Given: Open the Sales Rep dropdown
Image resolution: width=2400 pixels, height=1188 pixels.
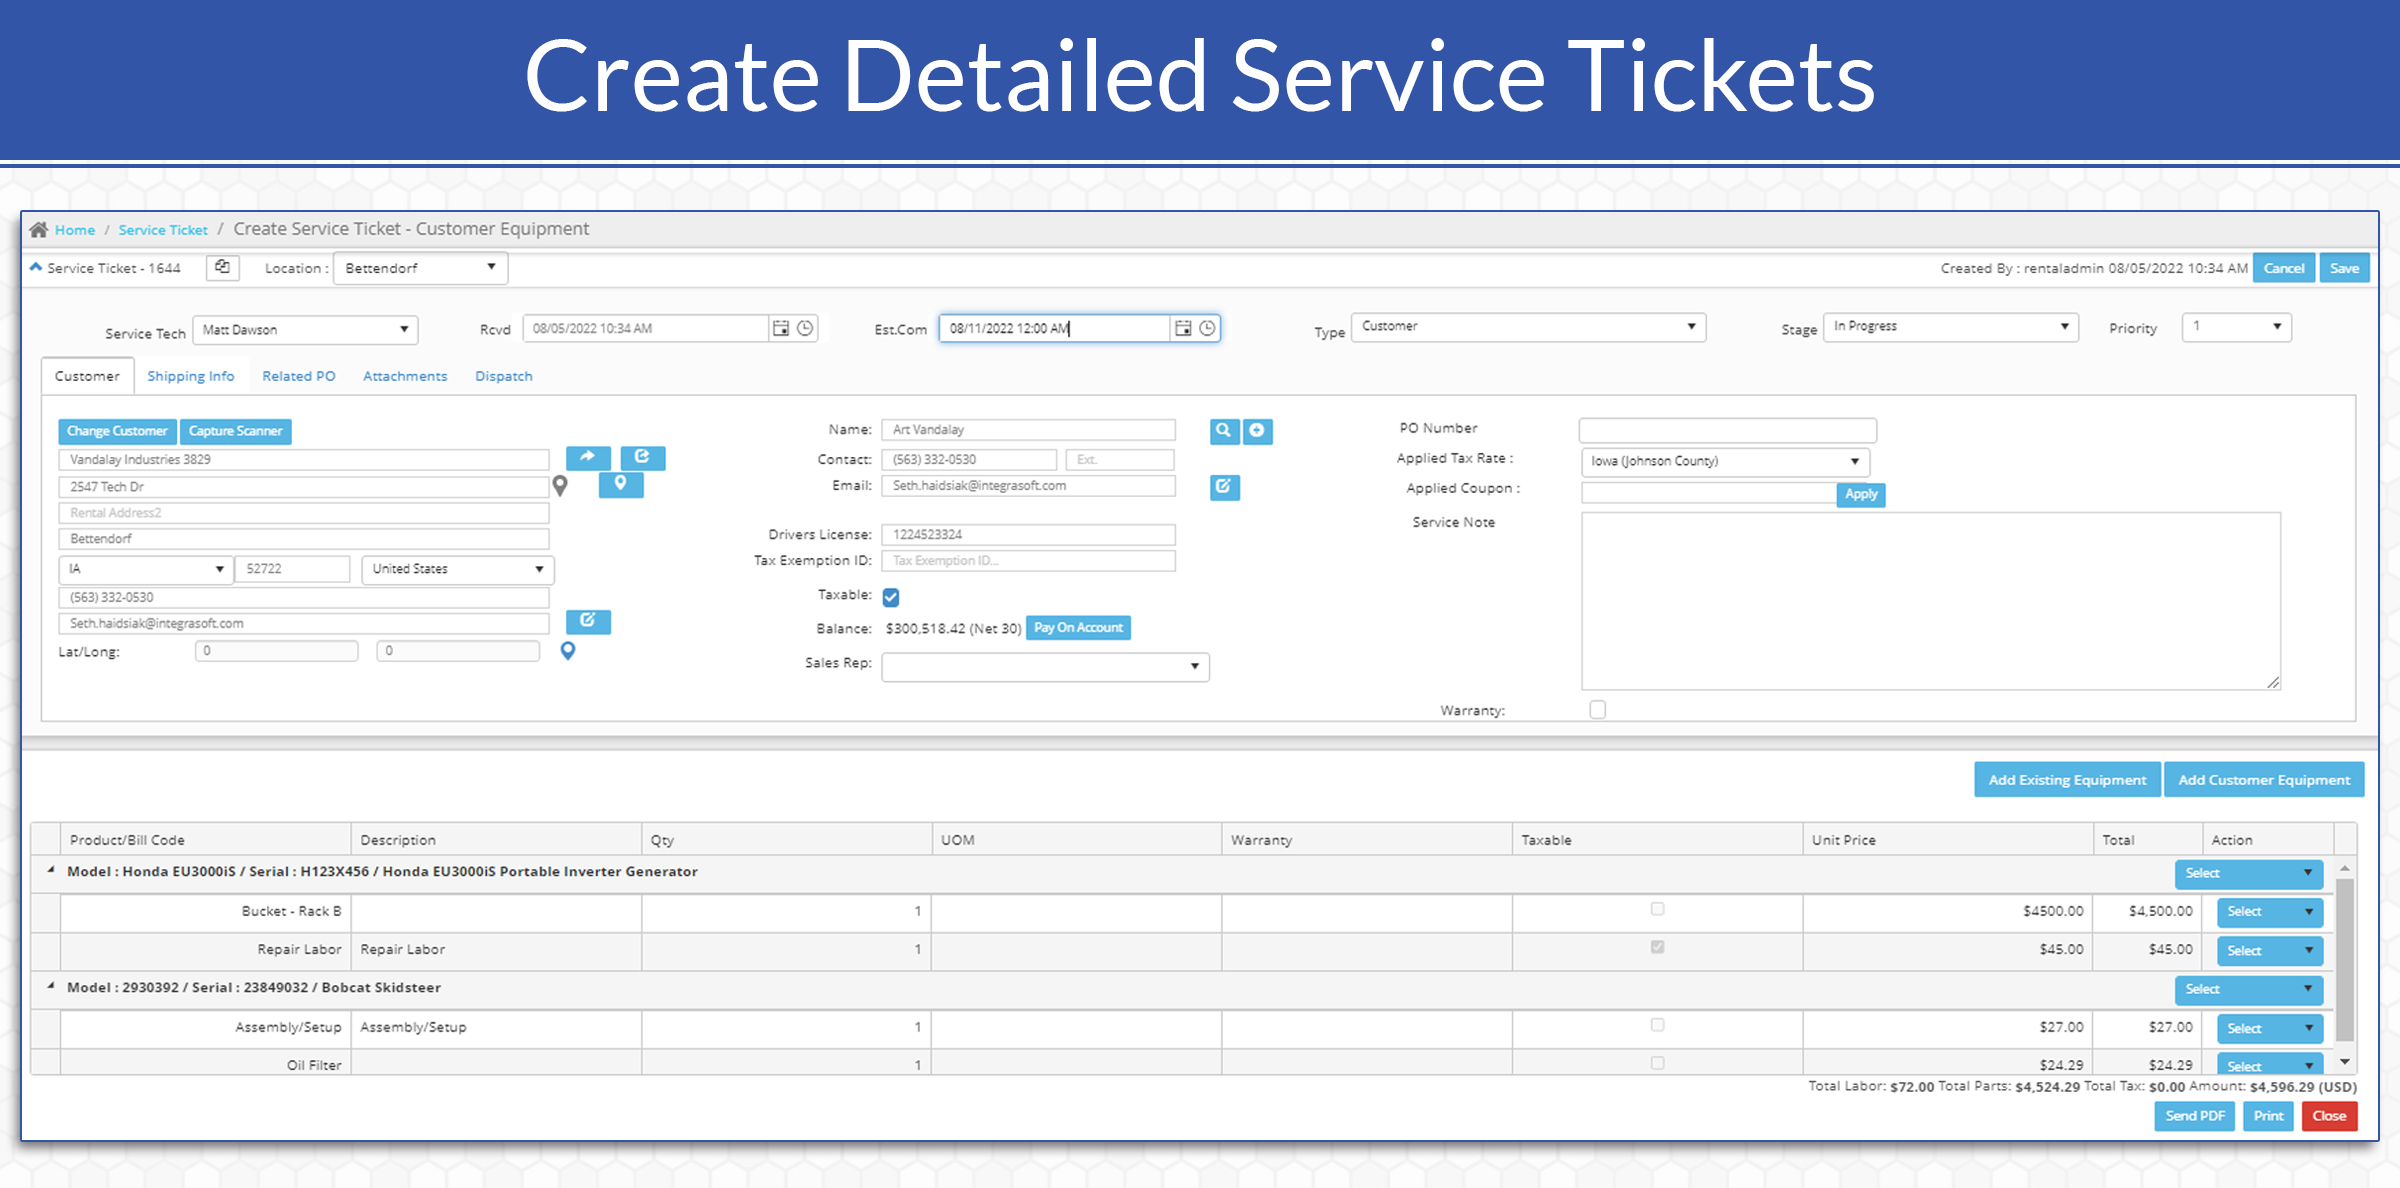Looking at the screenshot, I should pos(1043,666).
